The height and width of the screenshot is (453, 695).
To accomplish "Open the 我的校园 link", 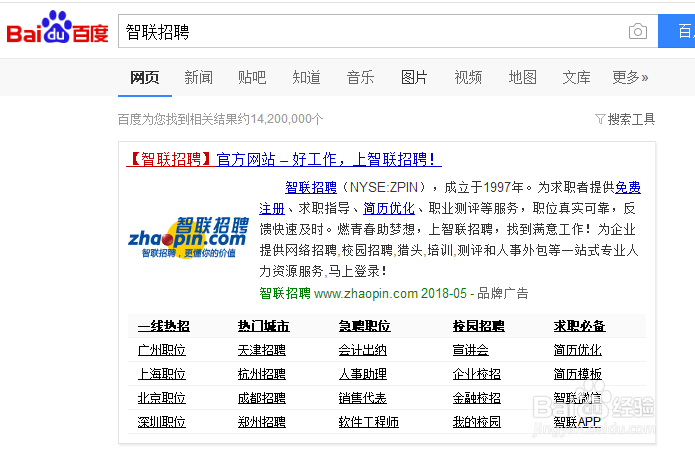I will click(x=476, y=422).
